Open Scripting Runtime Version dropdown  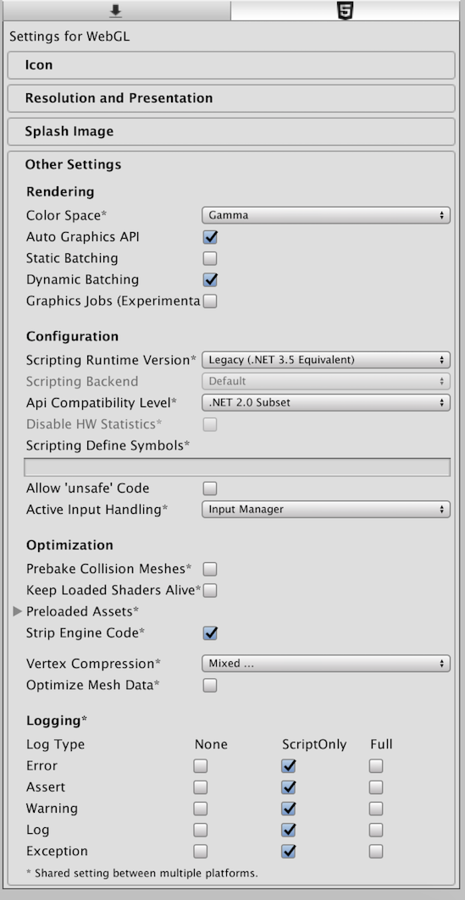click(326, 360)
